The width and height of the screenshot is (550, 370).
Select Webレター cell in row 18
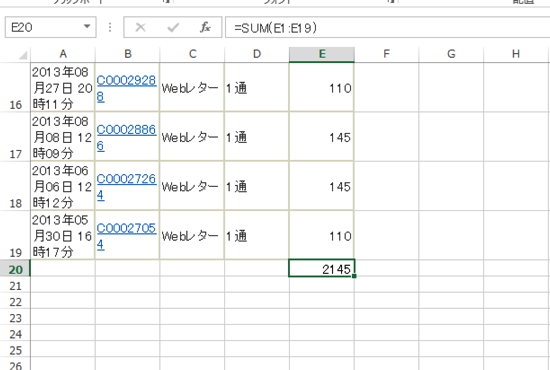[x=192, y=186]
